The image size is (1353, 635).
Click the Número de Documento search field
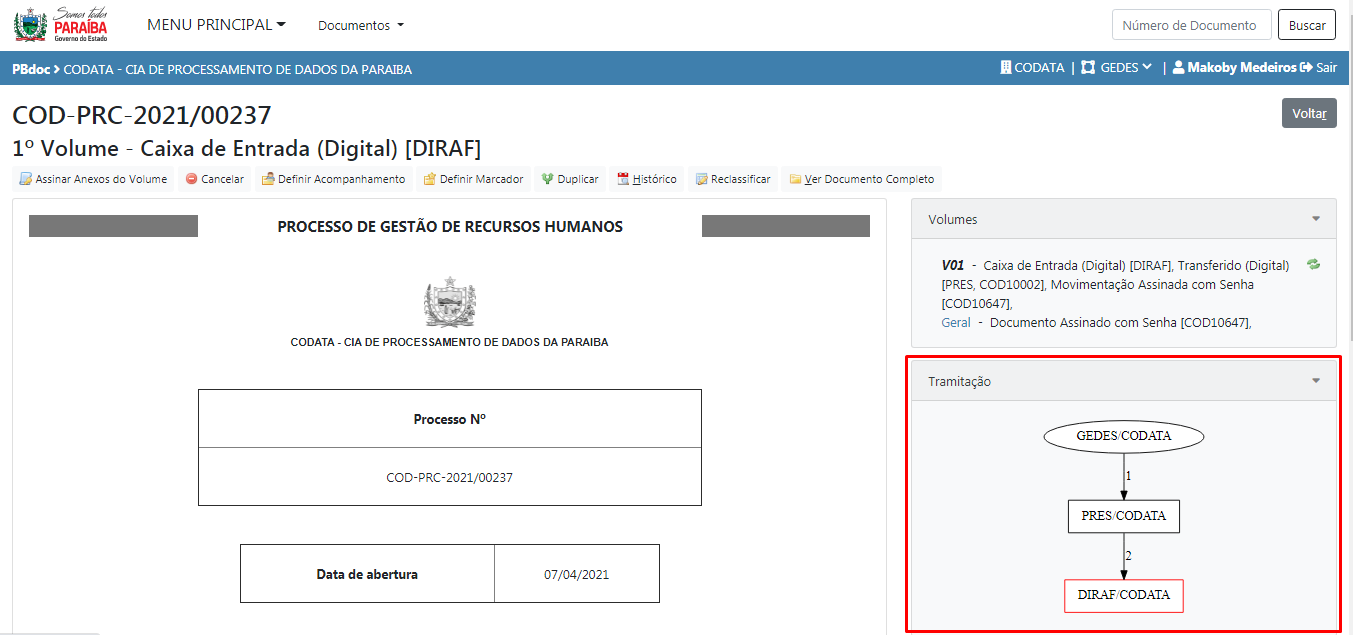pyautogui.click(x=1191, y=25)
